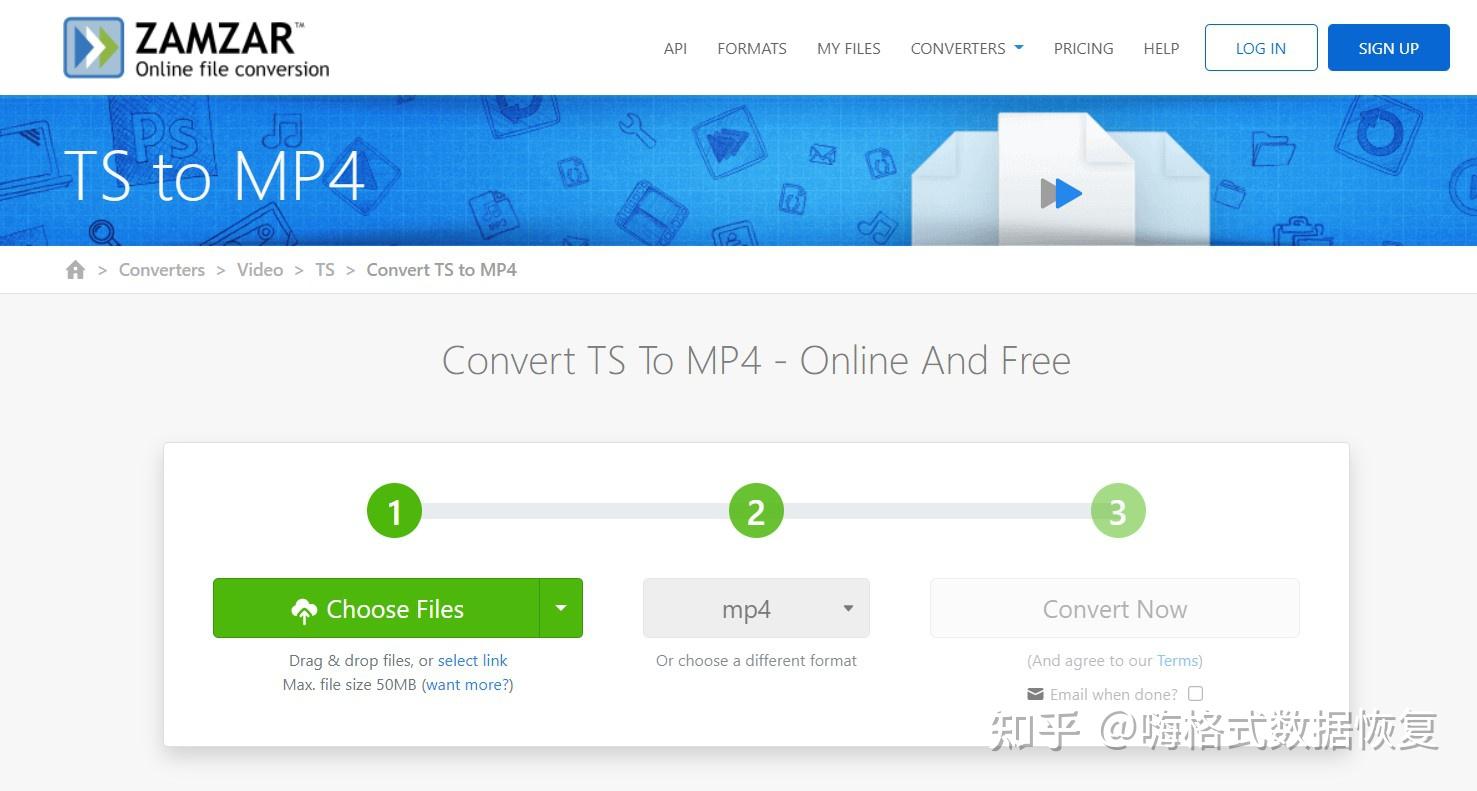The height and width of the screenshot is (791, 1477).
Task: Open the Choose Files dropdown arrow
Action: click(x=561, y=608)
